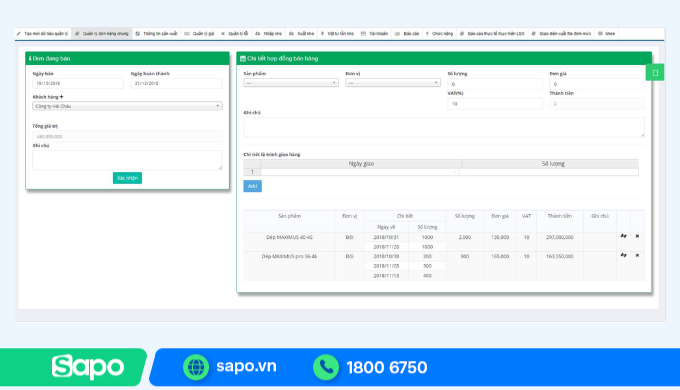Image resolution: width=680 pixels, height=390 pixels.
Task: Click the contract-detail 'Ghi chú' text area
Action: pyautogui.click(x=444, y=127)
